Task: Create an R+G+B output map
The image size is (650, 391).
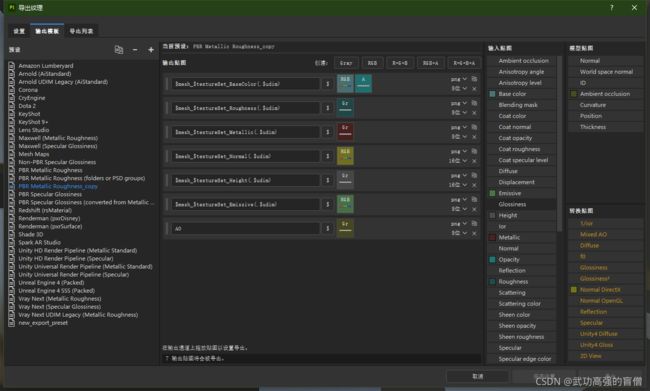Action: [400, 63]
